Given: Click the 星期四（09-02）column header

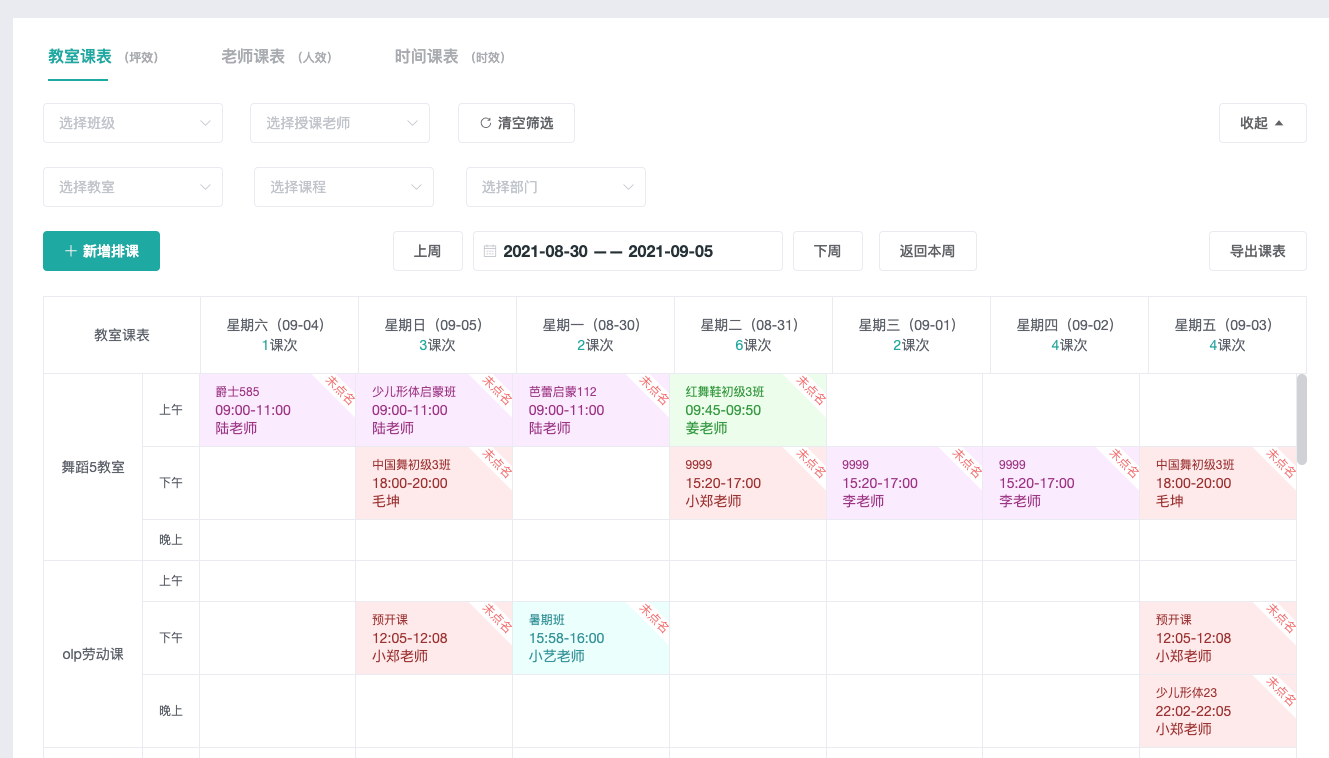Looking at the screenshot, I should 1069,335.
